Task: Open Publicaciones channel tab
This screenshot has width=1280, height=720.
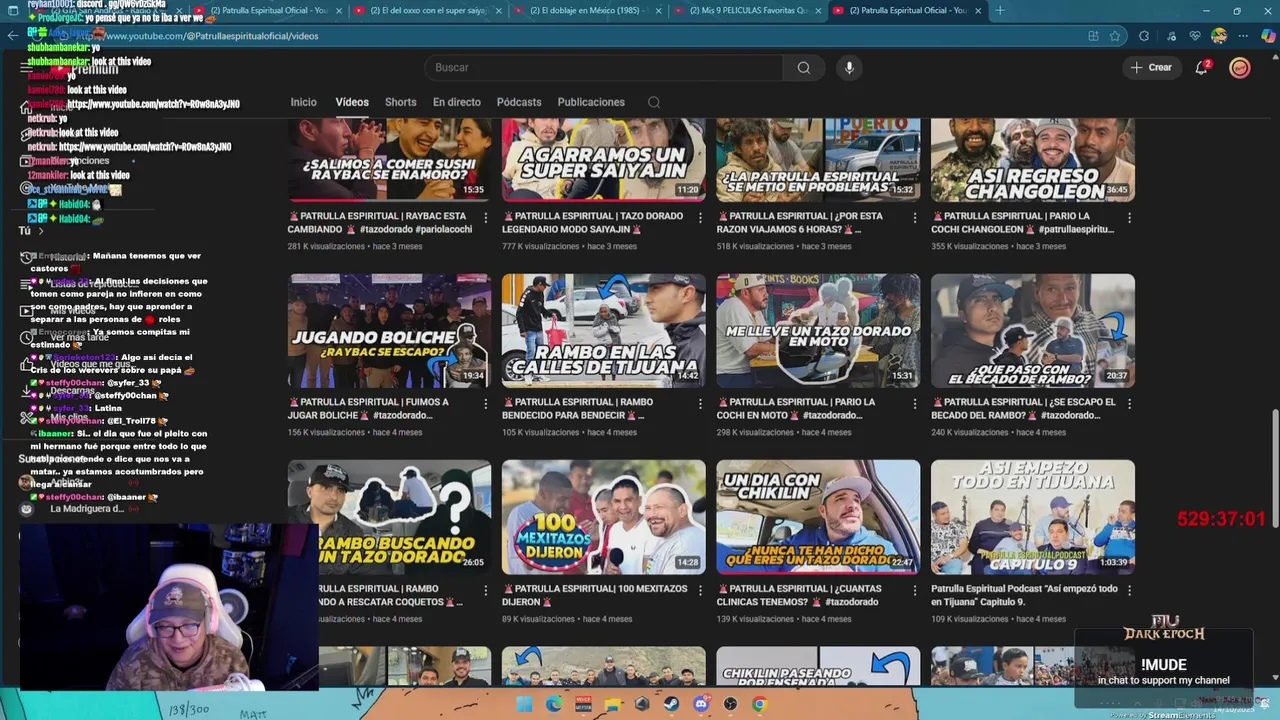Action: pyautogui.click(x=591, y=102)
